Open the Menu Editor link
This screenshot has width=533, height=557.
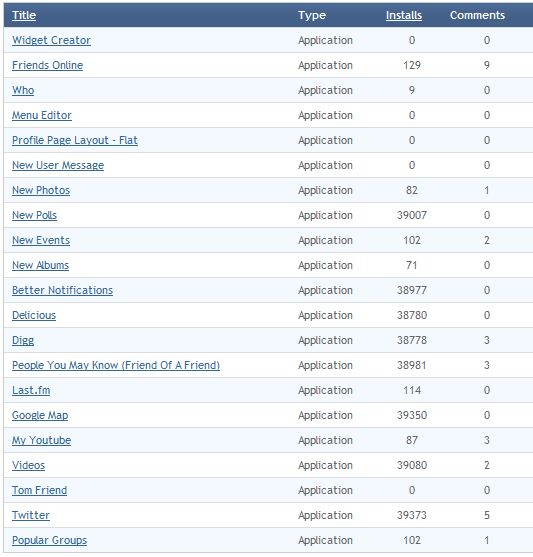tap(42, 115)
